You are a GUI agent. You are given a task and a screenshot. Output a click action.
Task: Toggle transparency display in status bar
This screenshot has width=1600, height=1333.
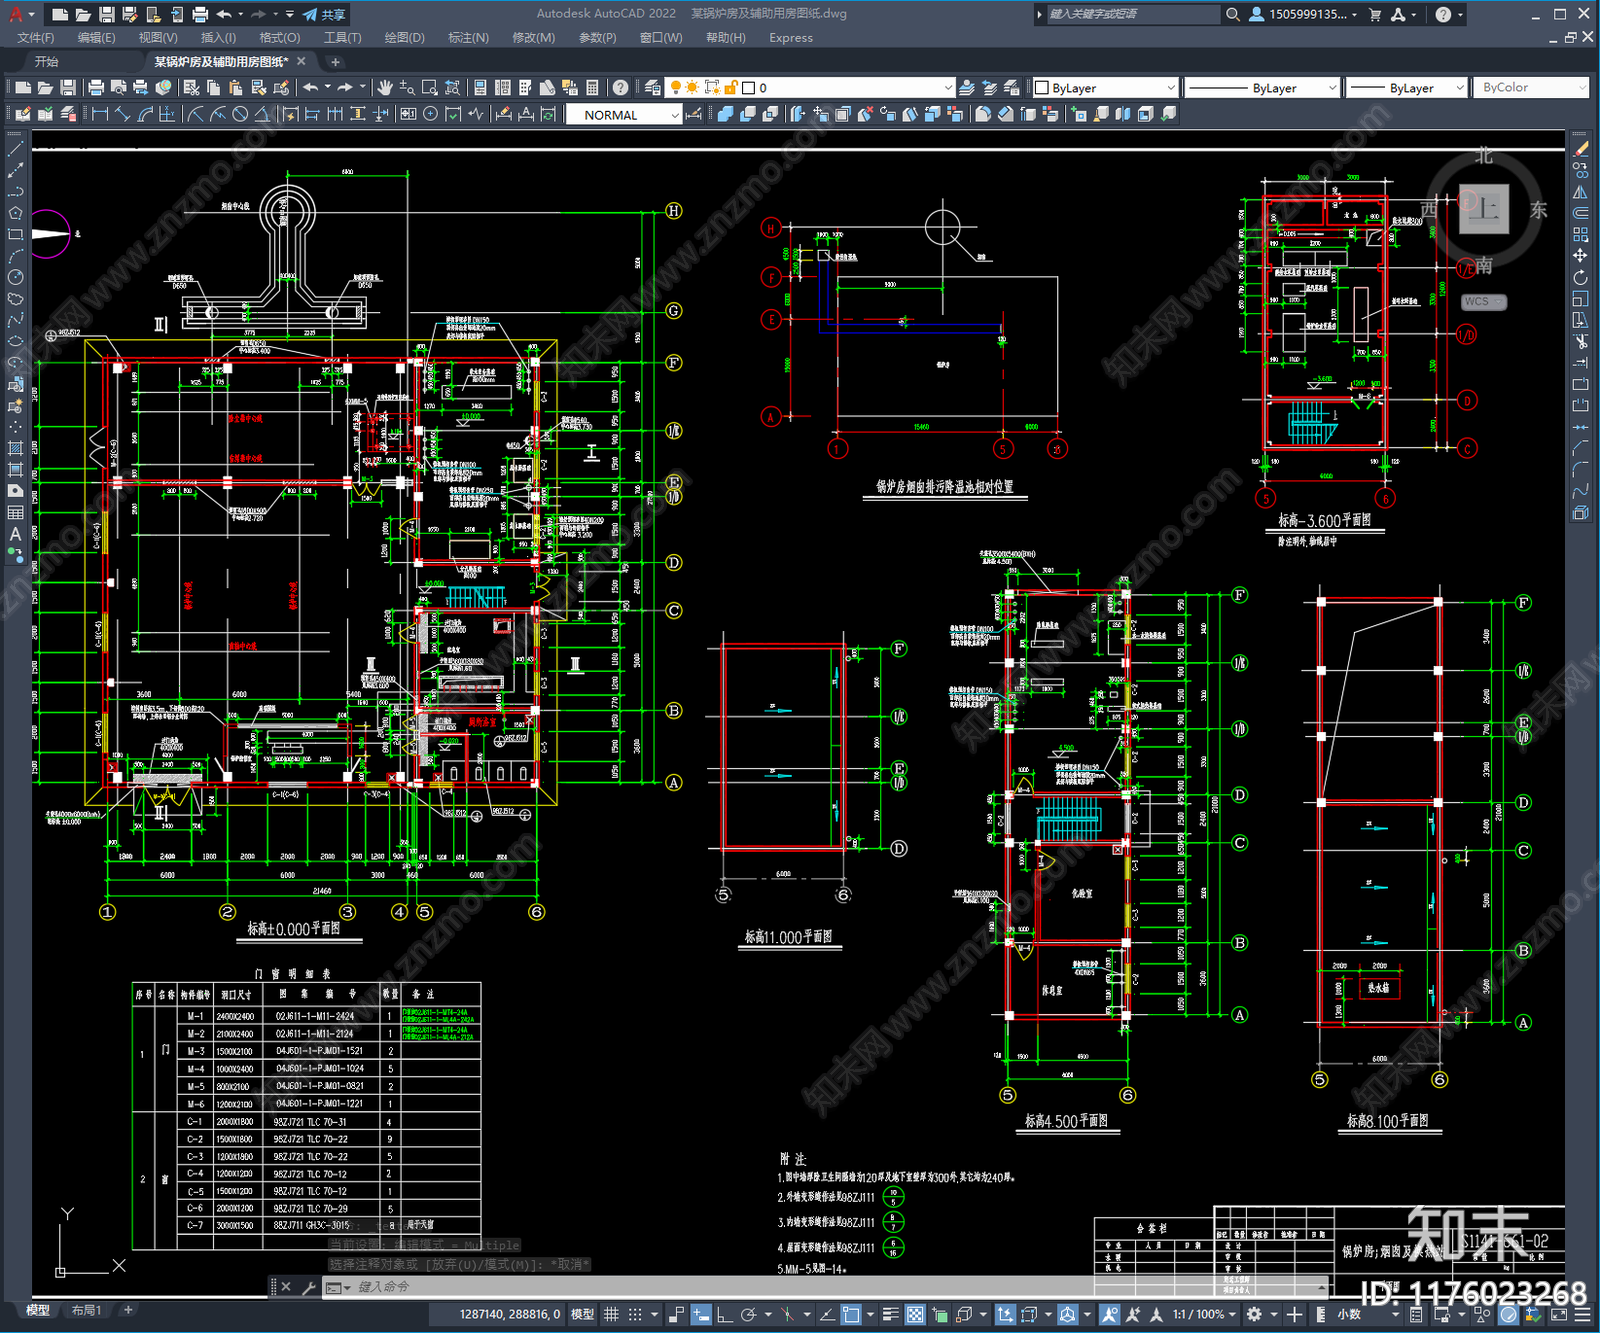tap(915, 1314)
